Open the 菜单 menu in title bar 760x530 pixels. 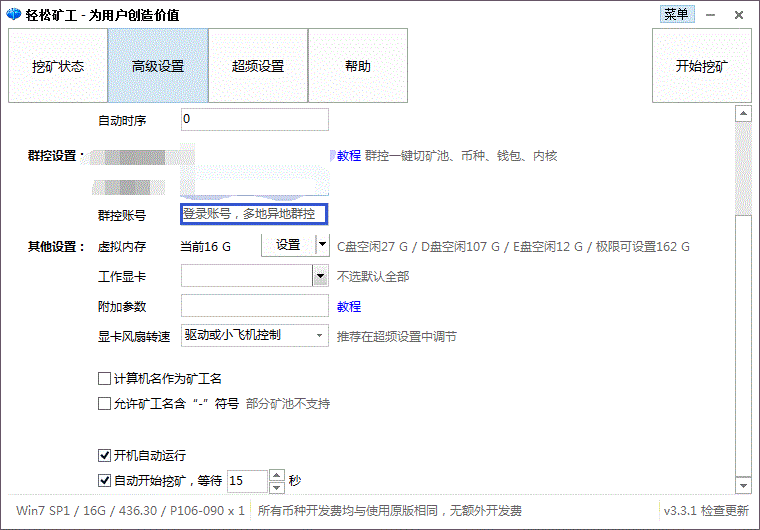pos(675,14)
